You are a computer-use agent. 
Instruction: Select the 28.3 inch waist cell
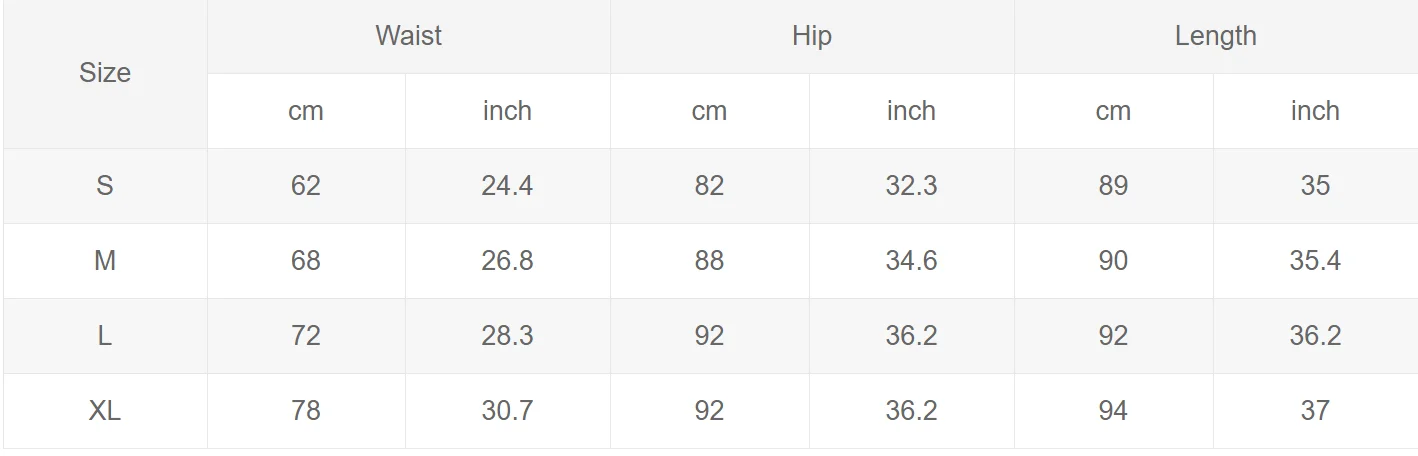click(x=508, y=336)
